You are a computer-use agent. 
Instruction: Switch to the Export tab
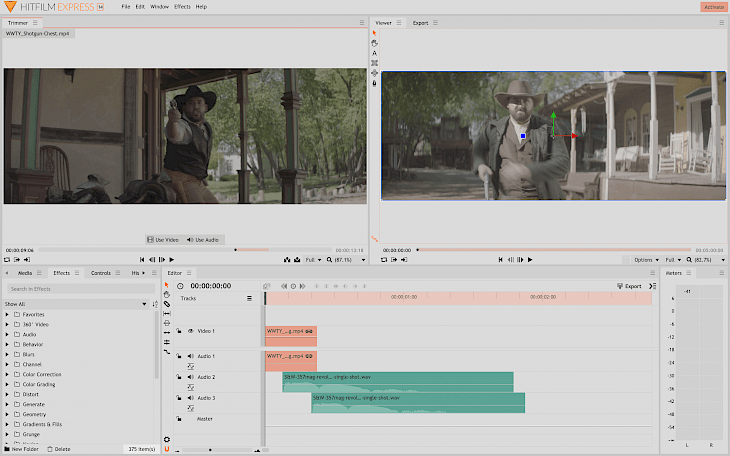(420, 23)
